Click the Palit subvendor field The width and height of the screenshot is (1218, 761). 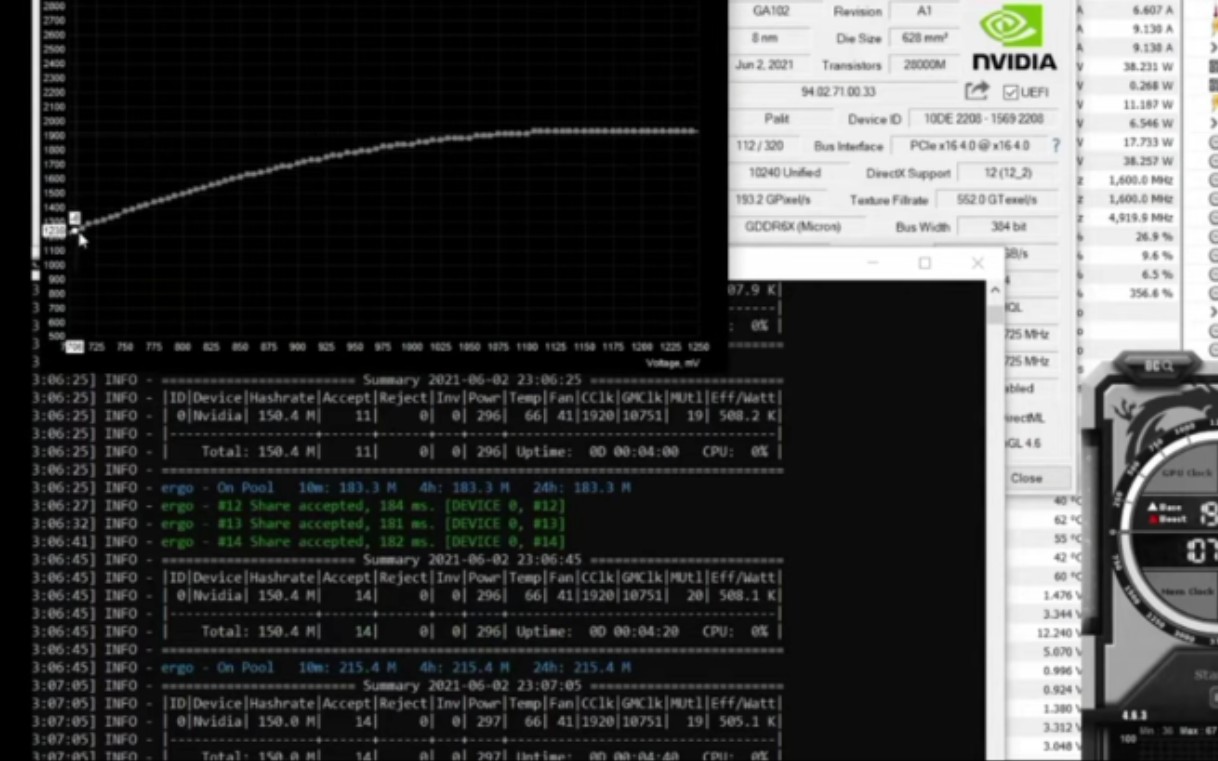(777, 119)
